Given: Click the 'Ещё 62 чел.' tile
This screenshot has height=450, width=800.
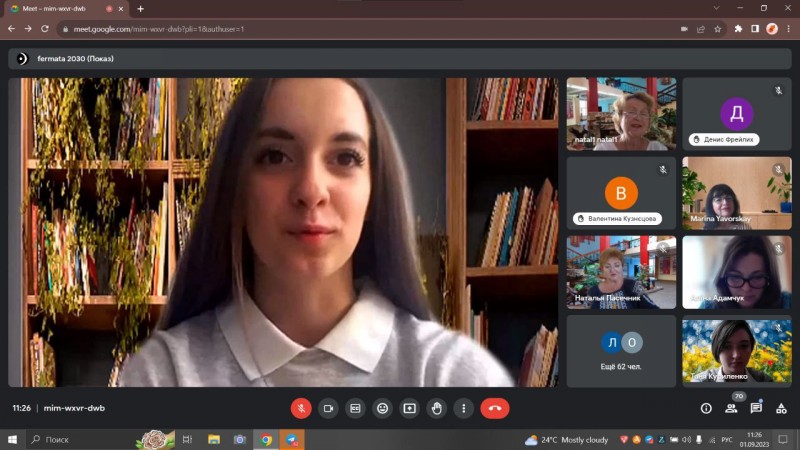Looking at the screenshot, I should pyautogui.click(x=621, y=351).
